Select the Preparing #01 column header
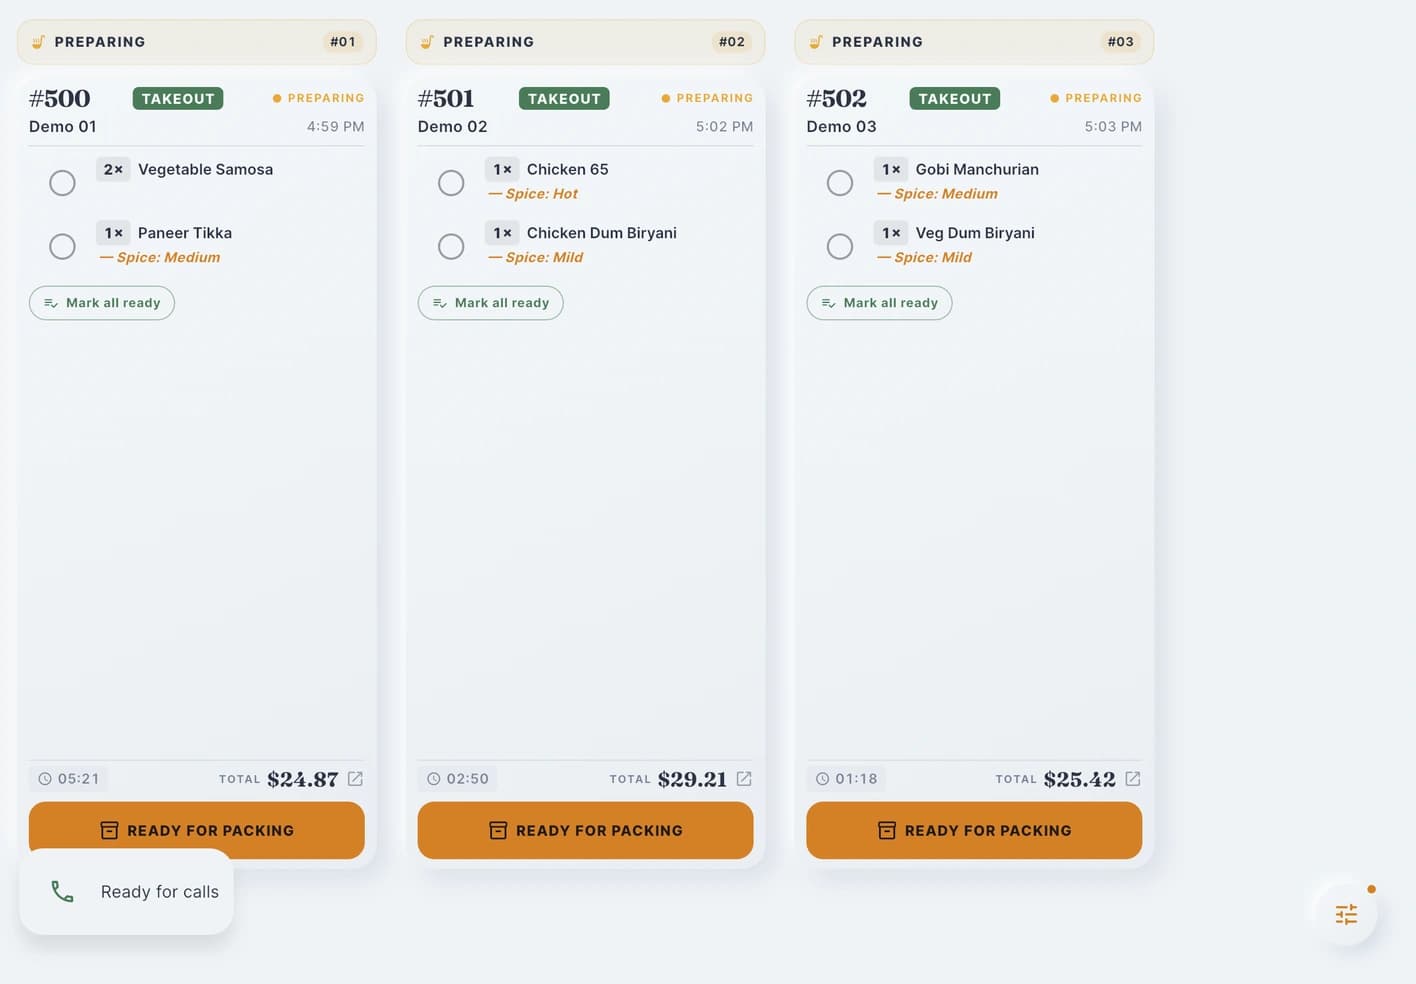Screen dimensions: 1416x984 coord(197,42)
